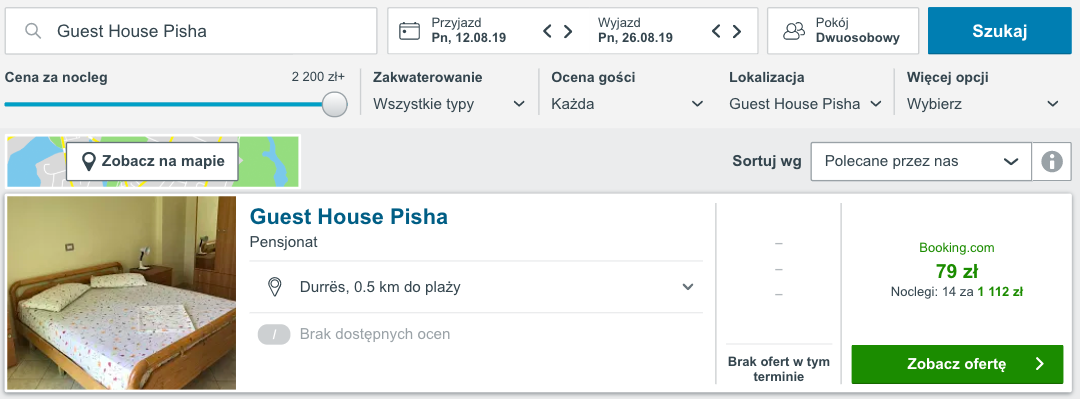This screenshot has width=1080, height=399.
Task: Expand Durrës location details chevron
Action: (x=687, y=287)
